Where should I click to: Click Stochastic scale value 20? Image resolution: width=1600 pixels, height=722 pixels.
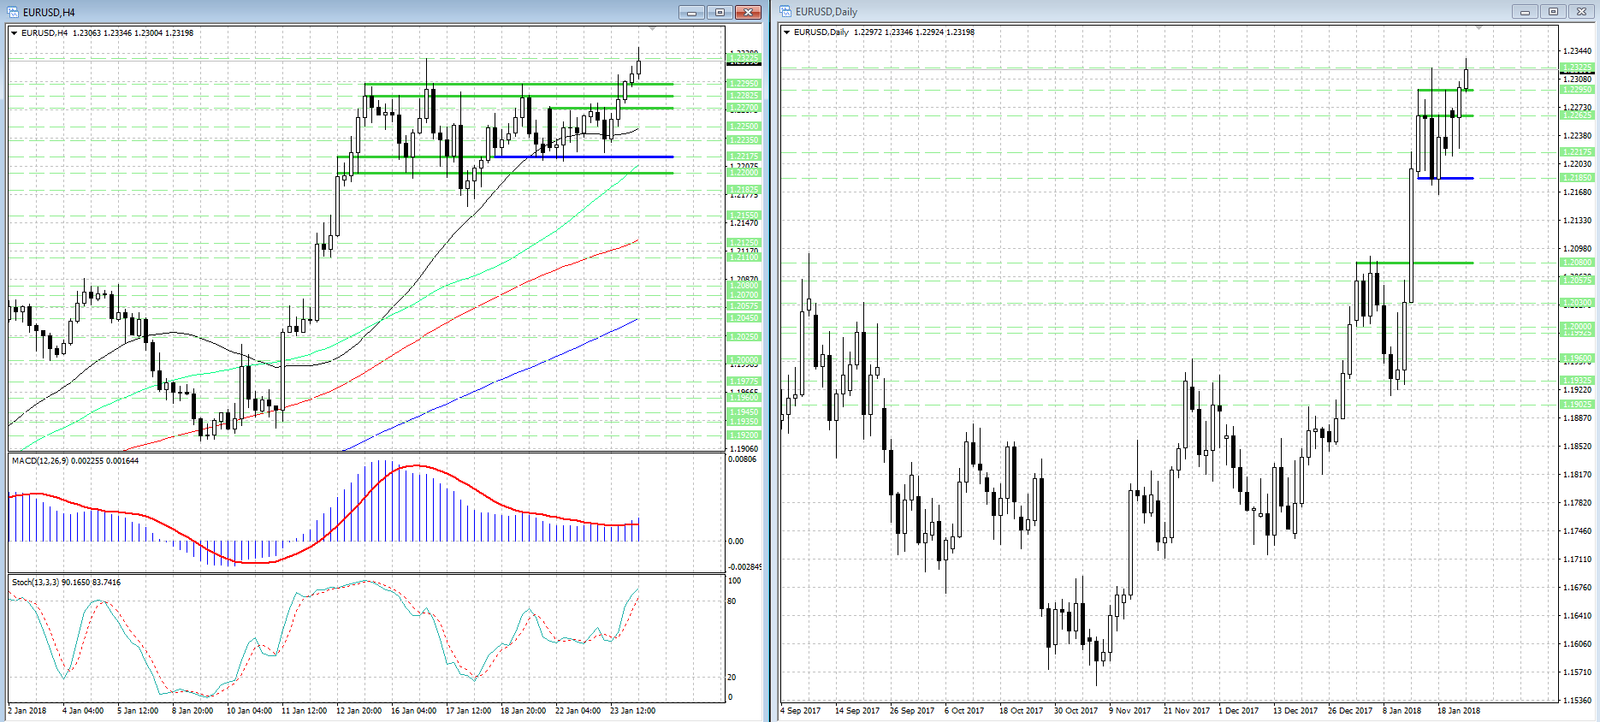click(733, 677)
